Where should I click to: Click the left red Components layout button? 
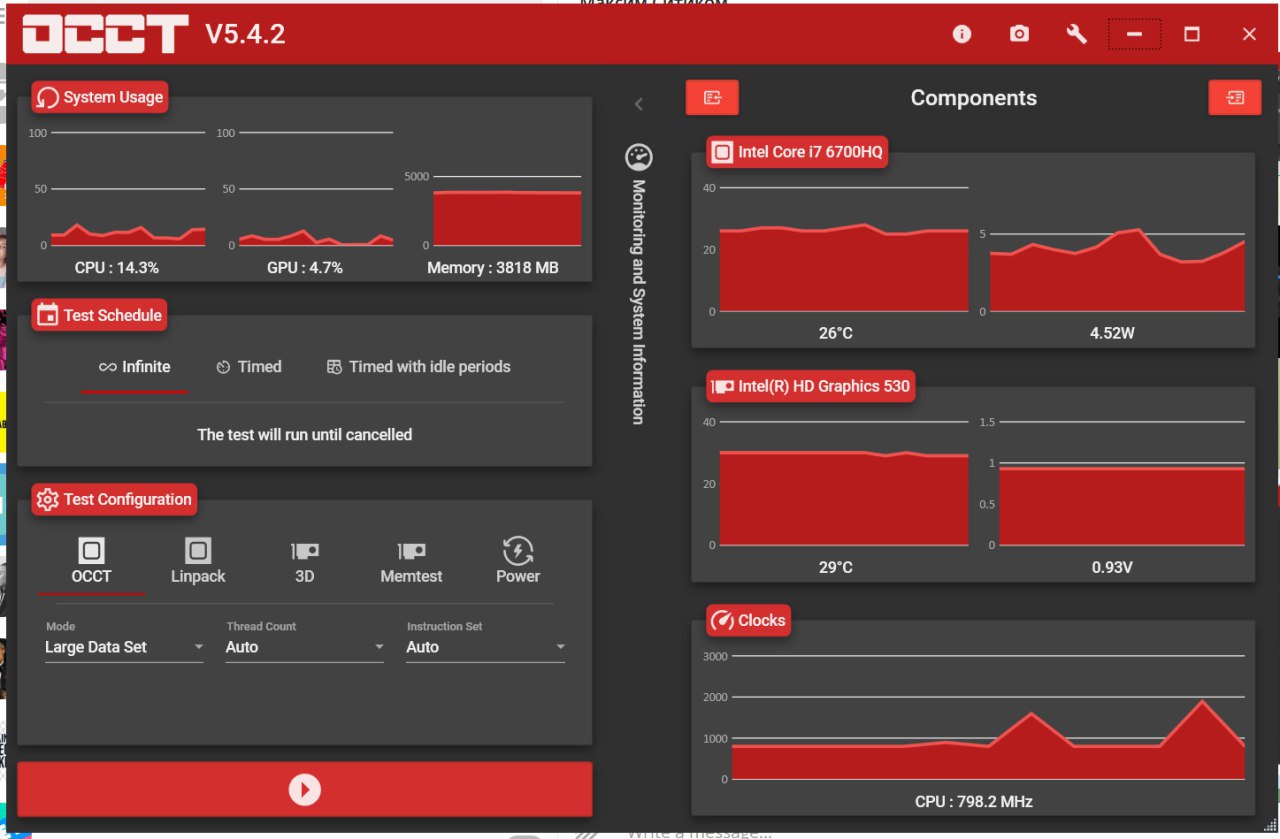click(712, 97)
